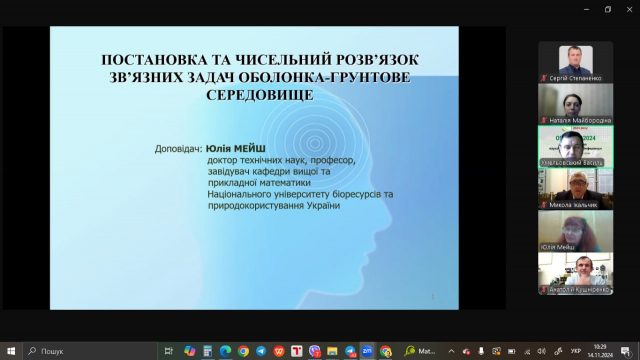Open Viber from the taskbar
Screen dimensions: 640x360
pos(314,351)
